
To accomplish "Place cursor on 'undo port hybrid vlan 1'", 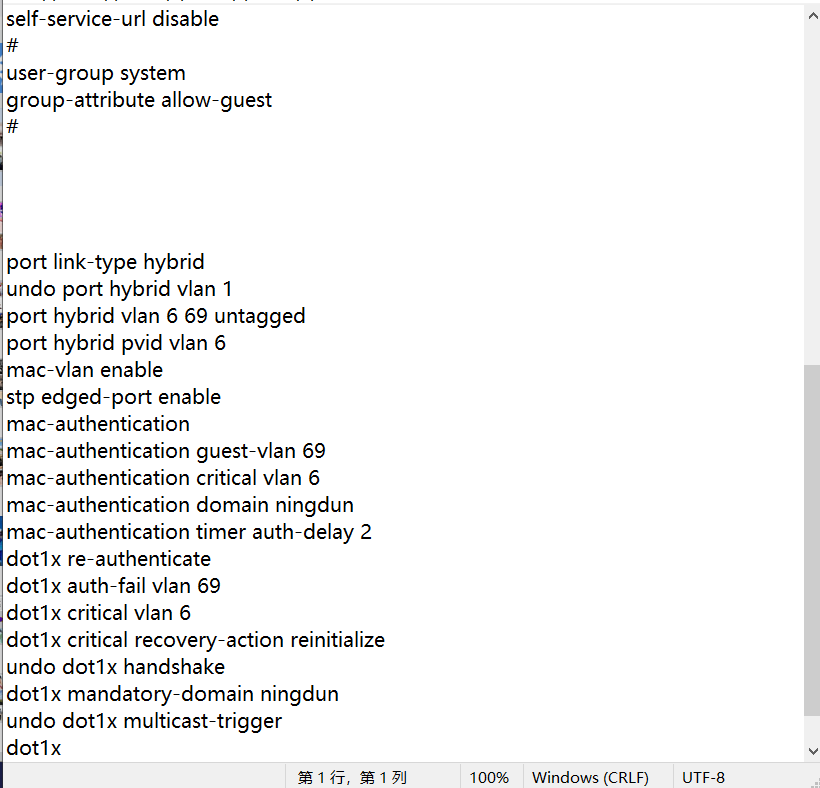I will click(x=119, y=289).
